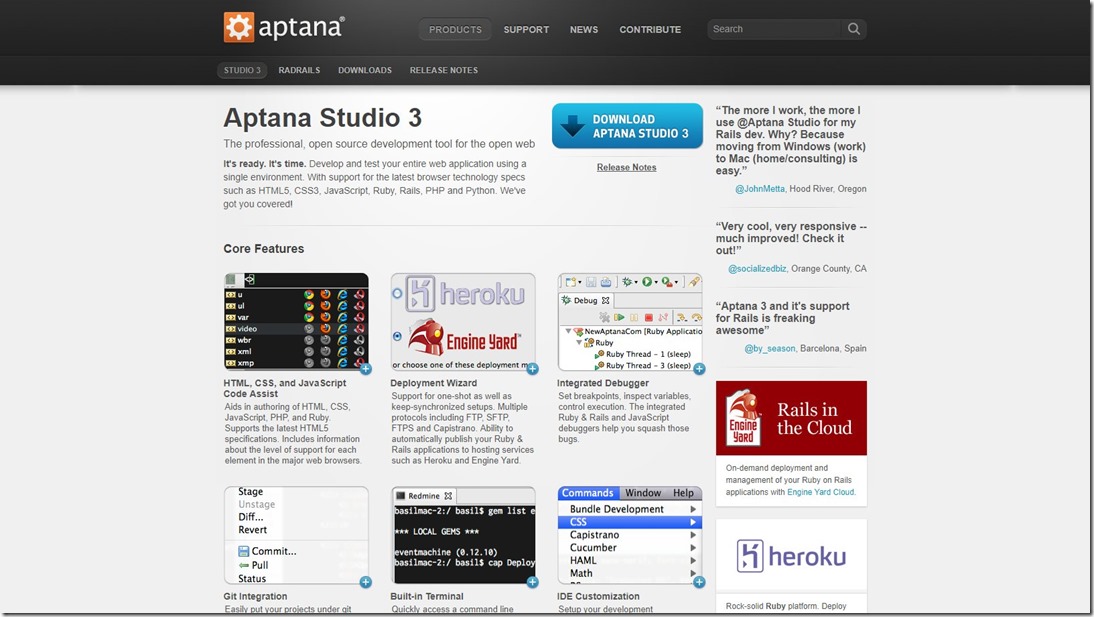Click the plus icon on Code Assist thumbnail
The image size is (1094, 617).
pyautogui.click(x=366, y=369)
